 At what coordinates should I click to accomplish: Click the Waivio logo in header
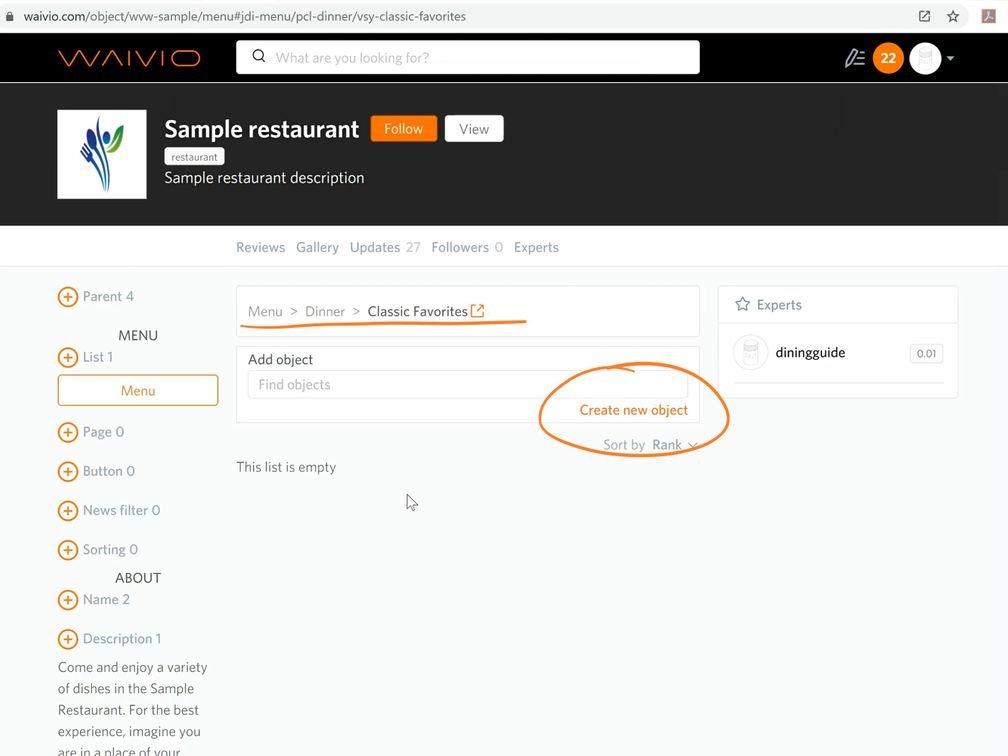129,58
